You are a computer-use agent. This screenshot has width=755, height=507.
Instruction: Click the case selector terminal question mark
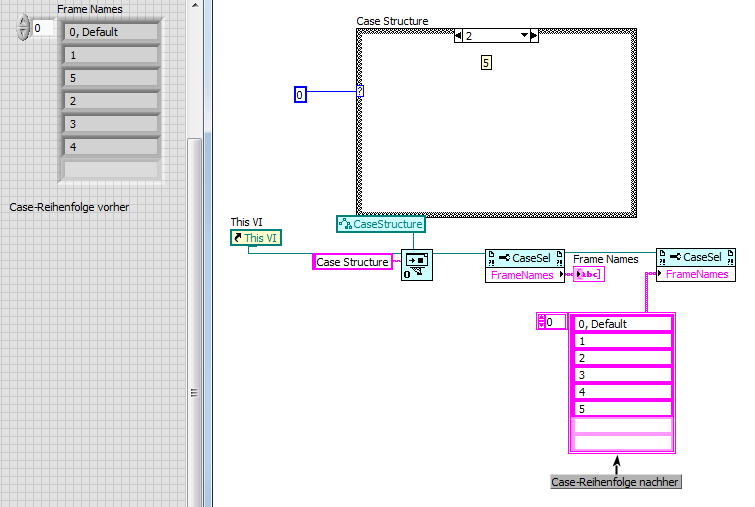coord(360,91)
